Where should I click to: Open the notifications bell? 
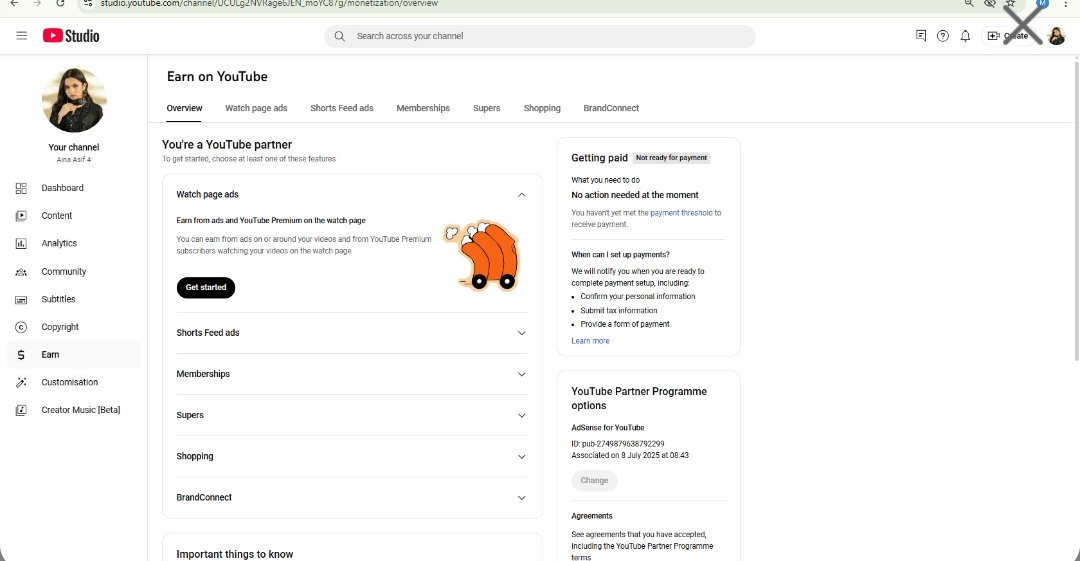(966, 36)
